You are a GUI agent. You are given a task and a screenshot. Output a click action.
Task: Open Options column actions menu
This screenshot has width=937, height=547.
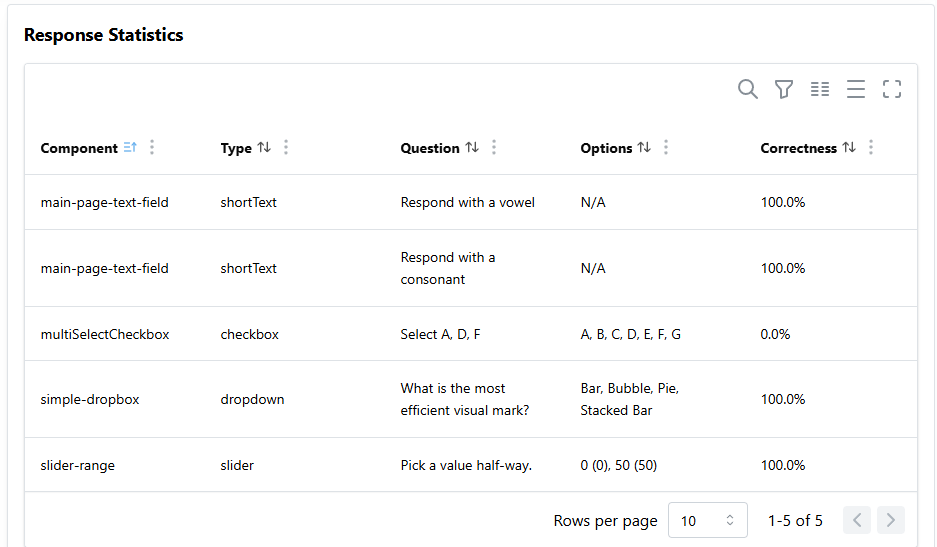pyautogui.click(x=666, y=147)
